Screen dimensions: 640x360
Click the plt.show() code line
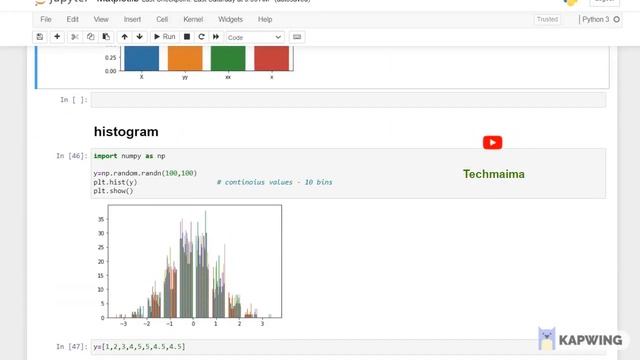click(113, 191)
